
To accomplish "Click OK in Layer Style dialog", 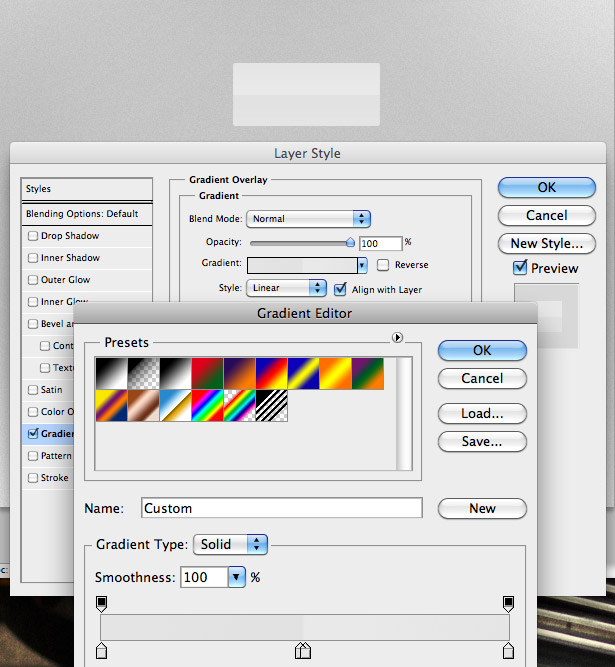I will (x=547, y=188).
